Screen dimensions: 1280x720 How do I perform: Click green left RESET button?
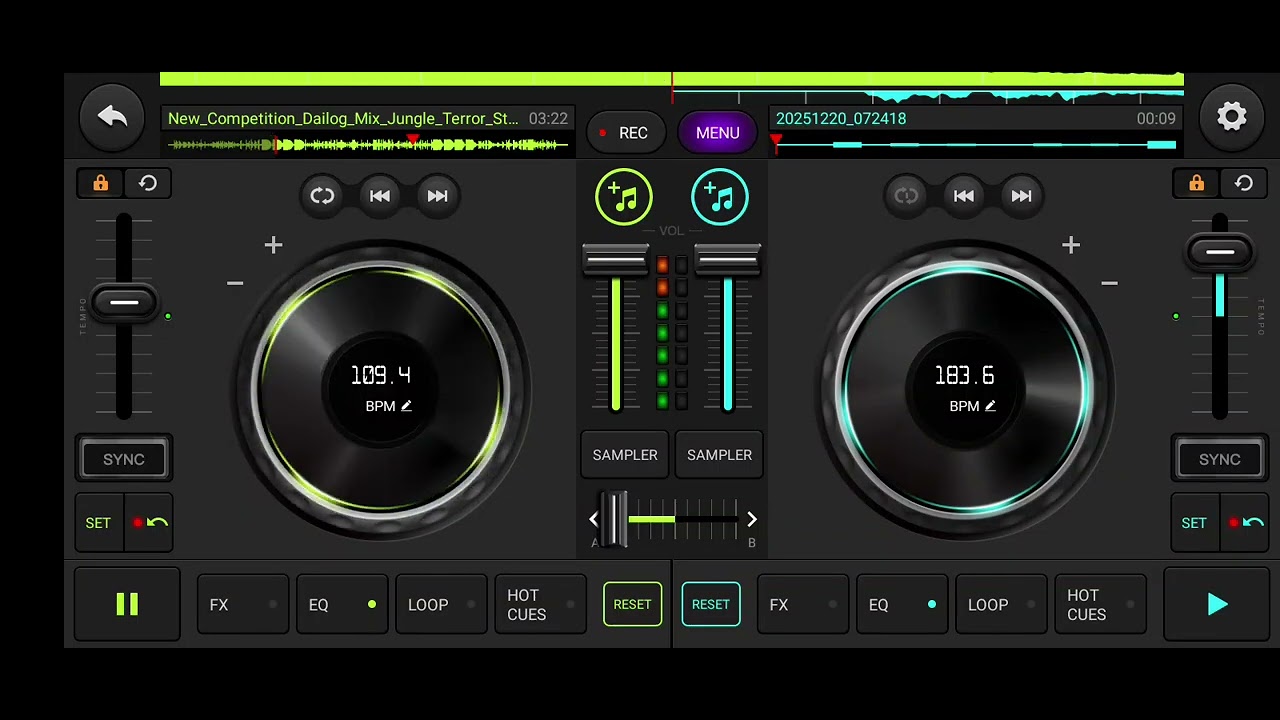tap(632, 604)
